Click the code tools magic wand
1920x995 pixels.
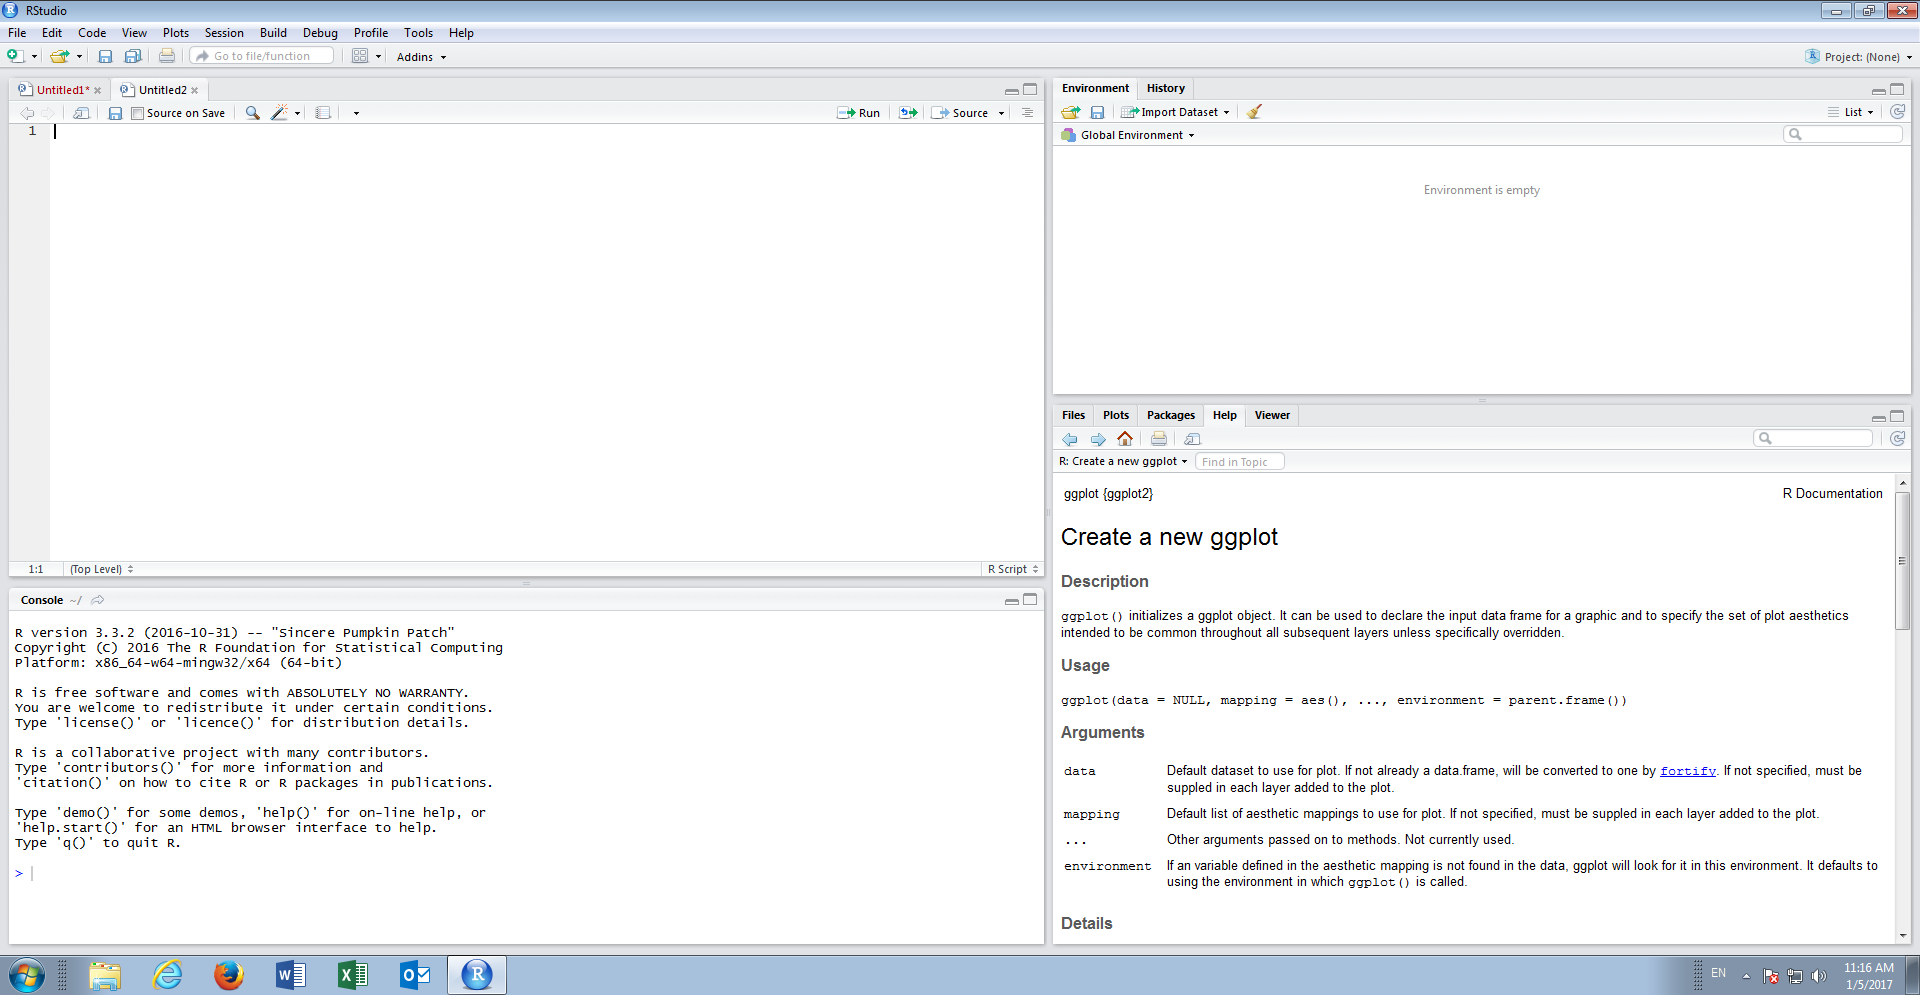pyautogui.click(x=279, y=113)
